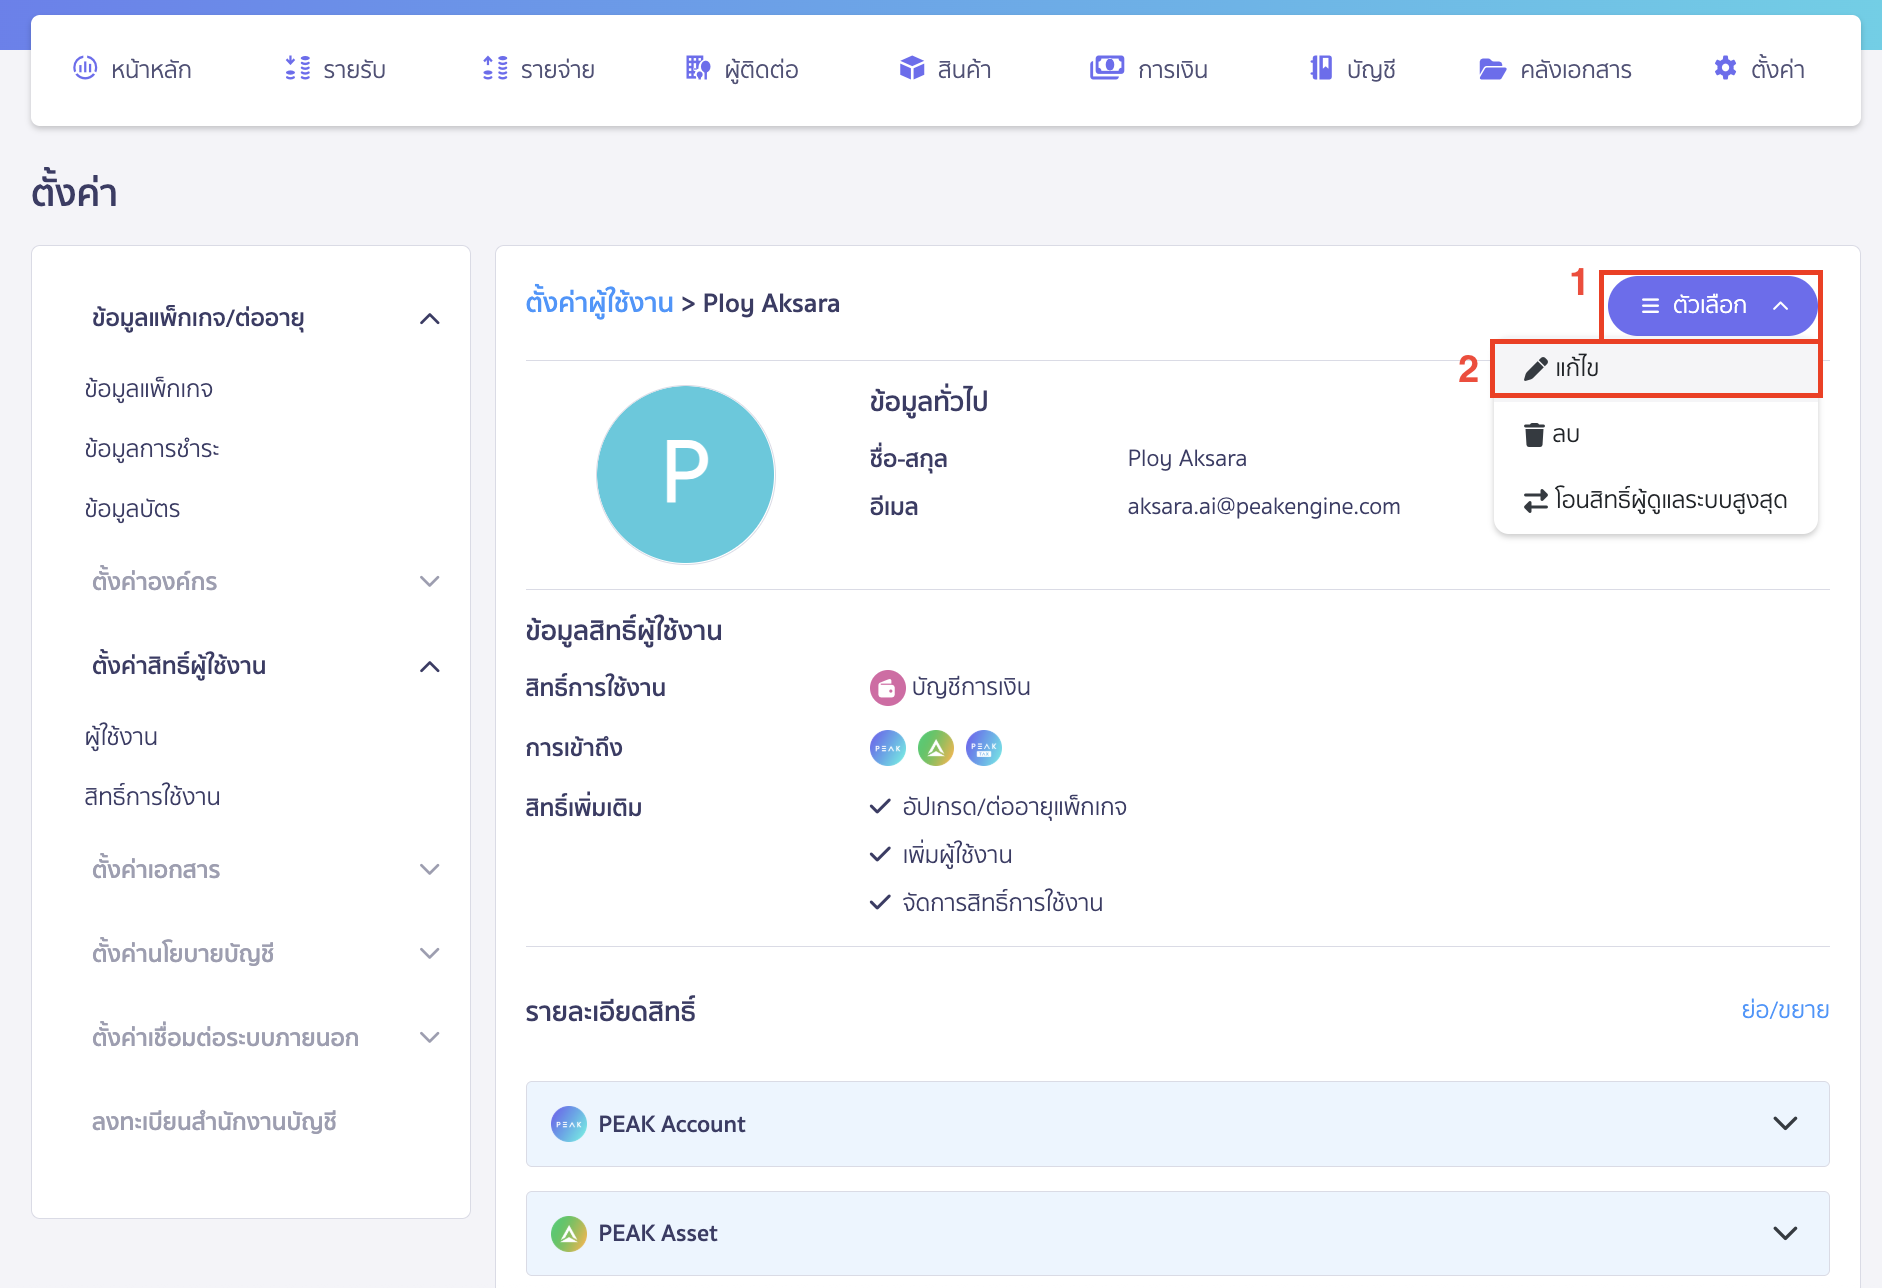Toggle the จัดการสิทธิ์การใช้งาน permission checkmark
Viewport: 1882px width, 1288px height.
(879, 902)
